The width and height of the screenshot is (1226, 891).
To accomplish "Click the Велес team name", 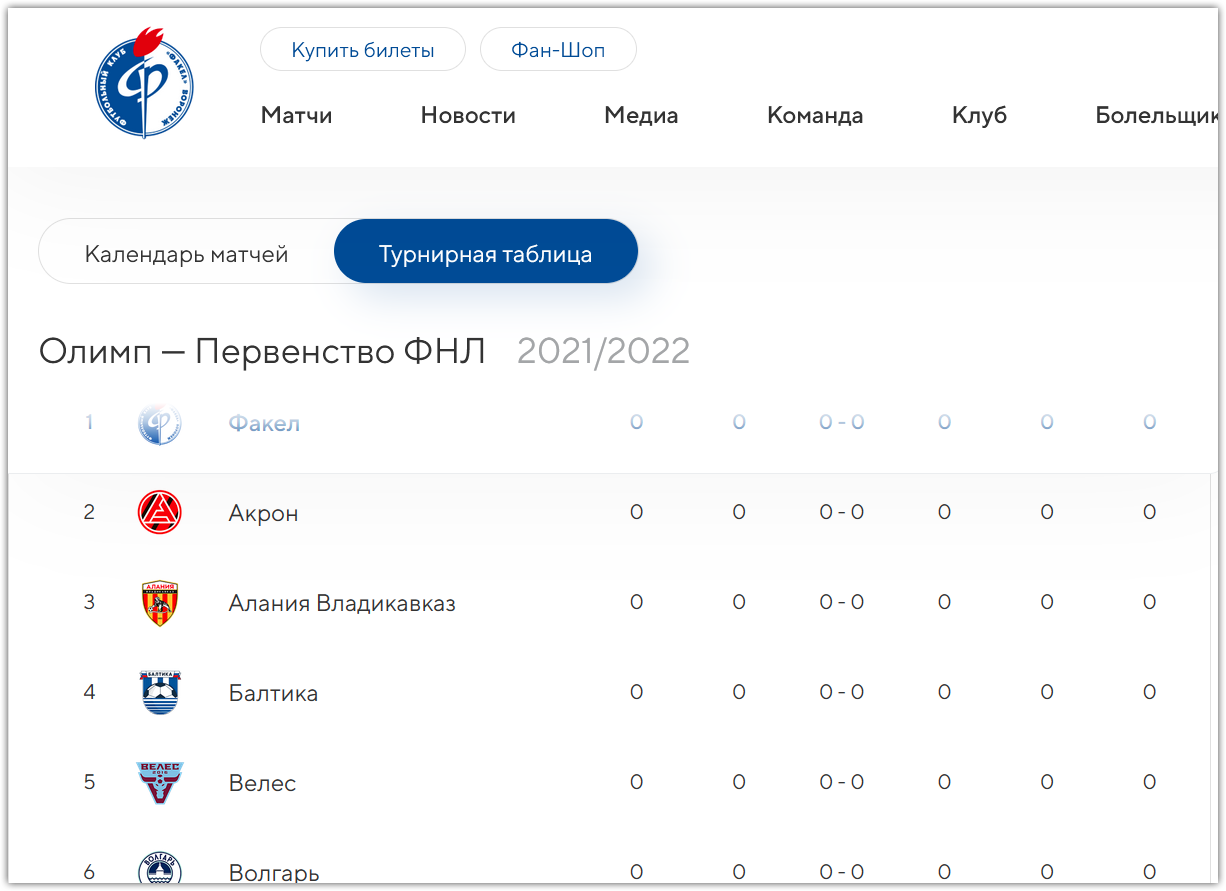I will tap(262, 783).
